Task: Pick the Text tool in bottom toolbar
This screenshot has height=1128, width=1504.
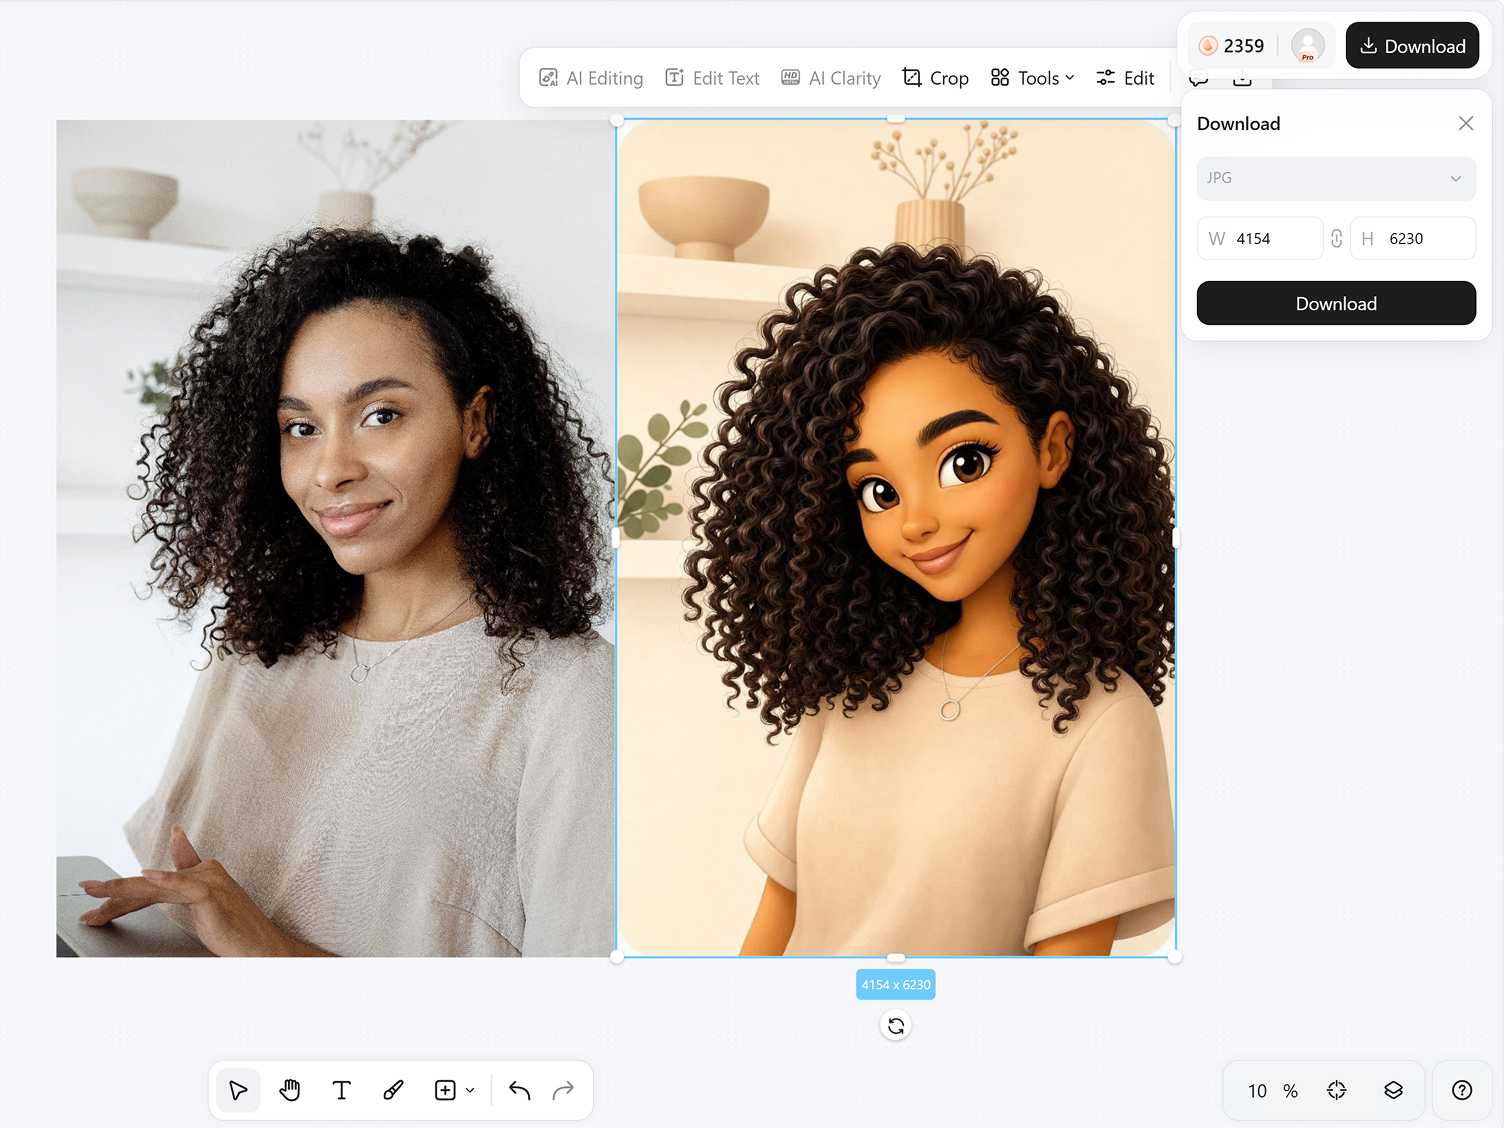Action: click(x=342, y=1090)
